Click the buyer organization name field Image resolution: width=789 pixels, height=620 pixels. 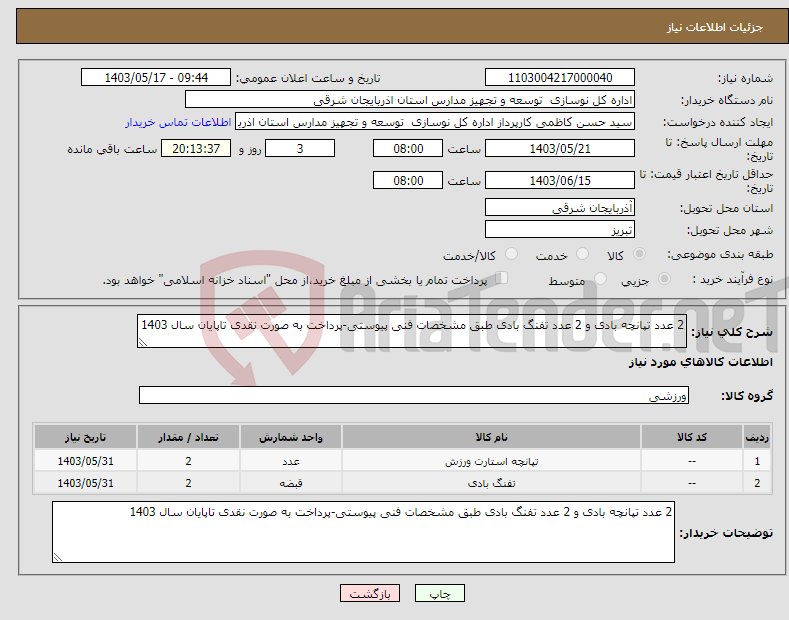point(410,100)
